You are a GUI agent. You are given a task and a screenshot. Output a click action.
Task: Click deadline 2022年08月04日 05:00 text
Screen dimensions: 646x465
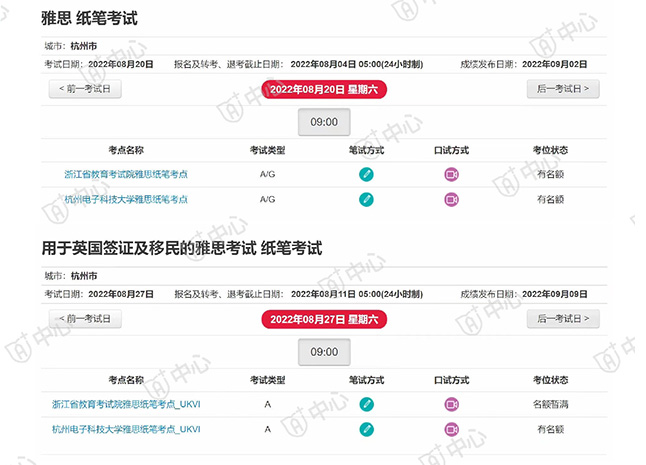tap(357, 64)
